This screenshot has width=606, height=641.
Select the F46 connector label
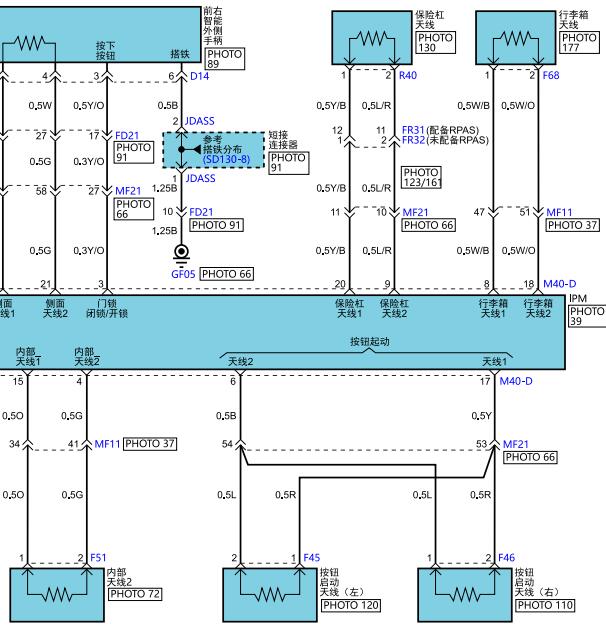(506, 558)
